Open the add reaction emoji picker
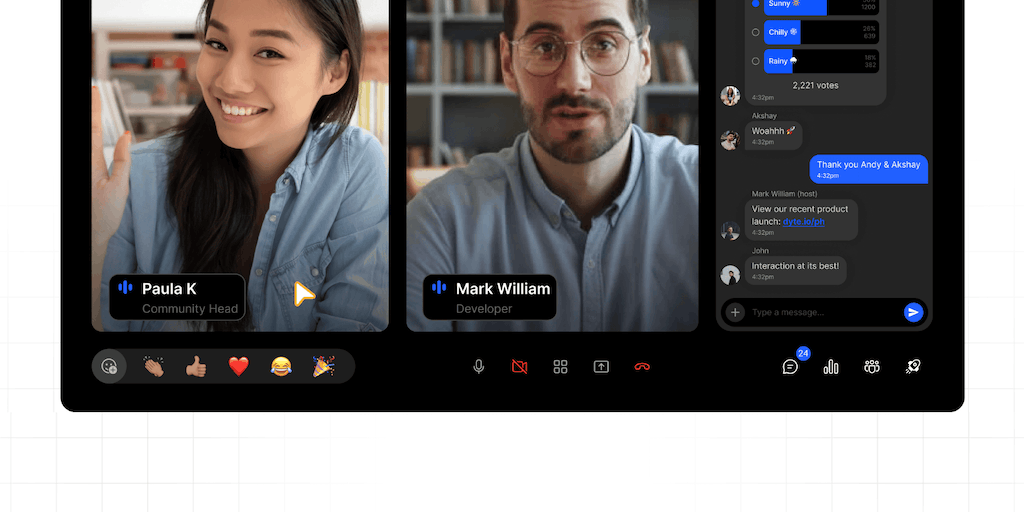1024x512 pixels. coord(109,366)
